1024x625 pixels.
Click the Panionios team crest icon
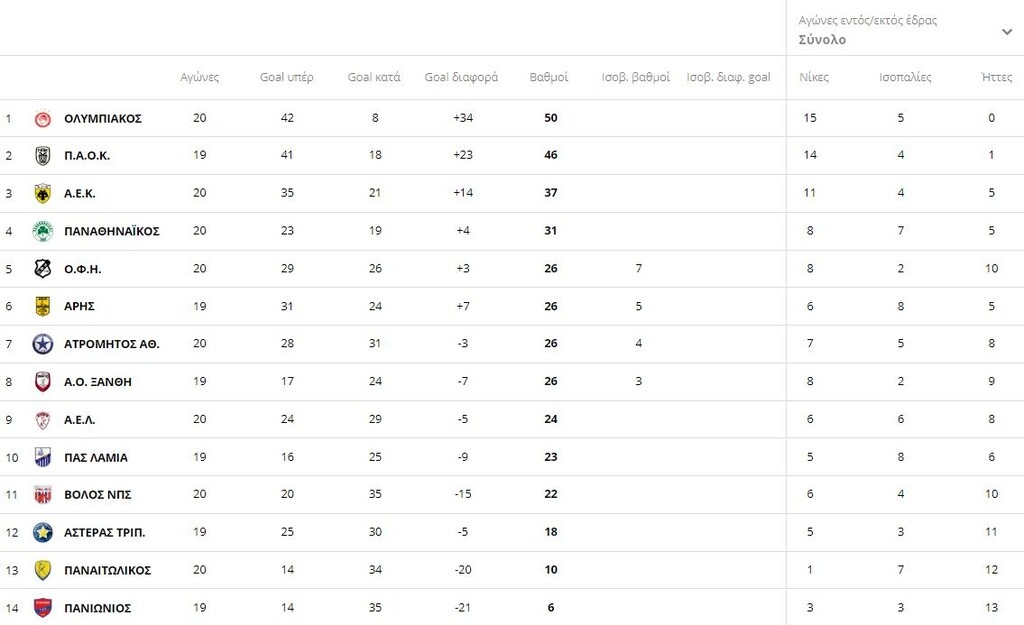pos(42,608)
